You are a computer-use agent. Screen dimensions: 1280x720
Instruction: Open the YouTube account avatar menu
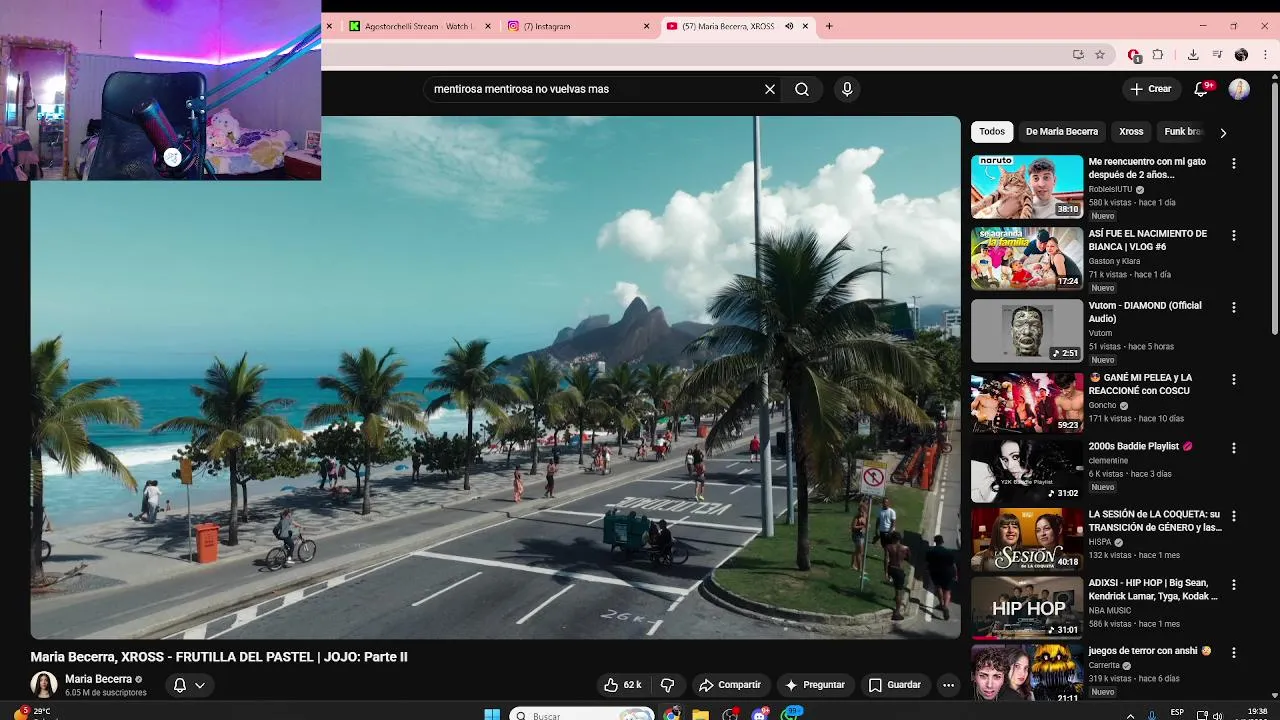[1239, 89]
